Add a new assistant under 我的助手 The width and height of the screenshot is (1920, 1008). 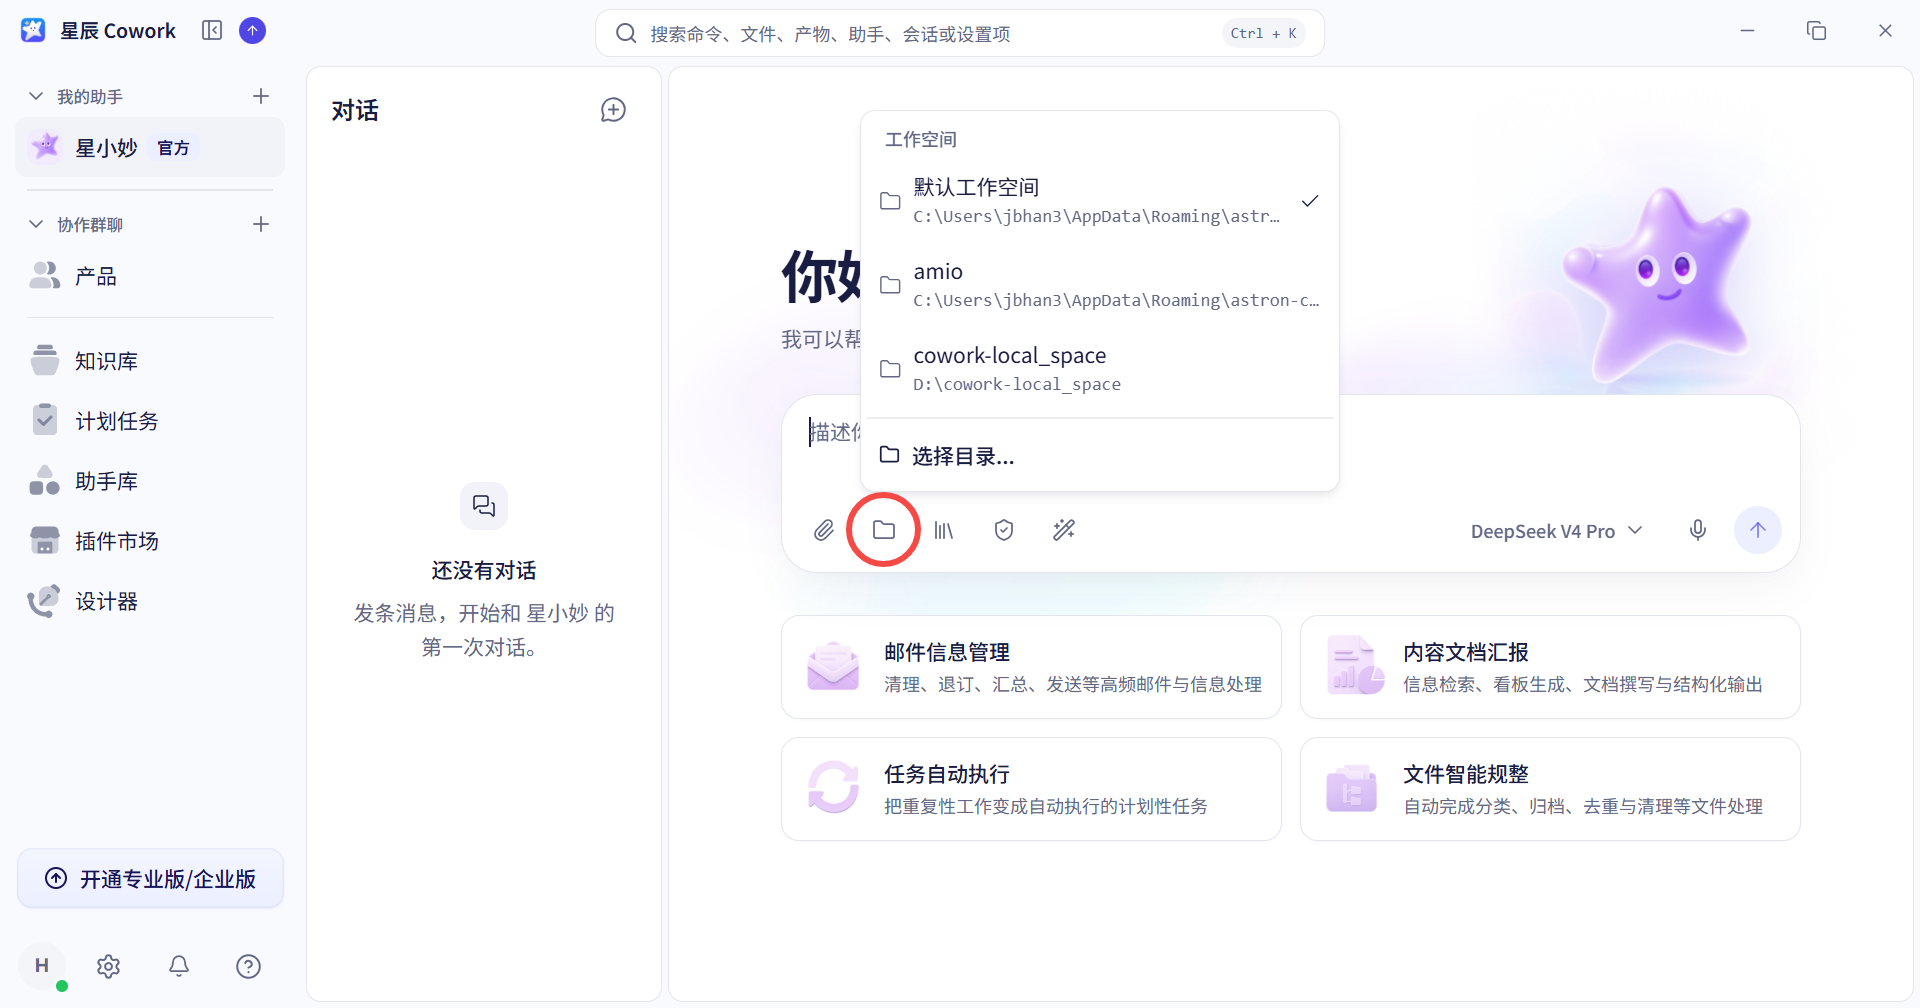click(x=261, y=96)
